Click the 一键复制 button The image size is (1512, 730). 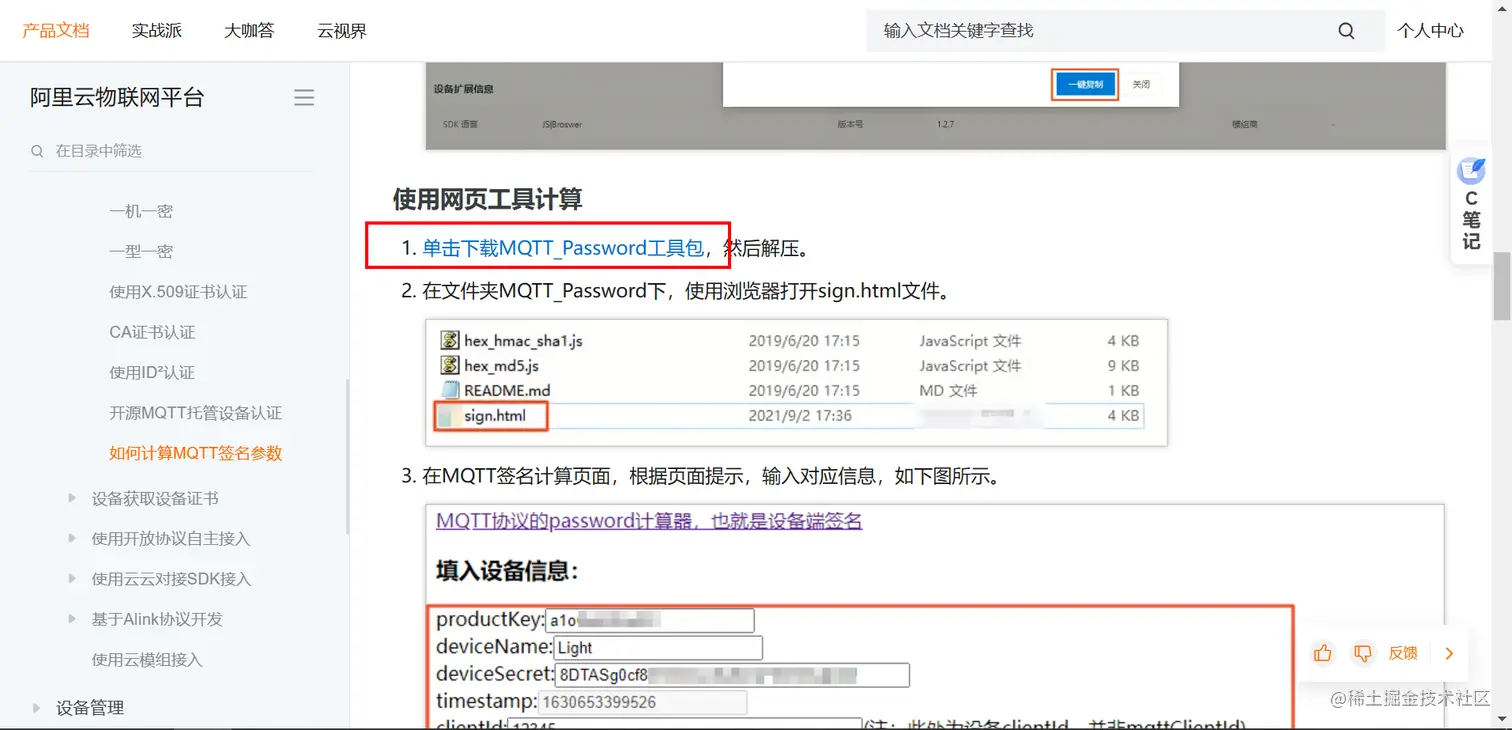point(1085,85)
